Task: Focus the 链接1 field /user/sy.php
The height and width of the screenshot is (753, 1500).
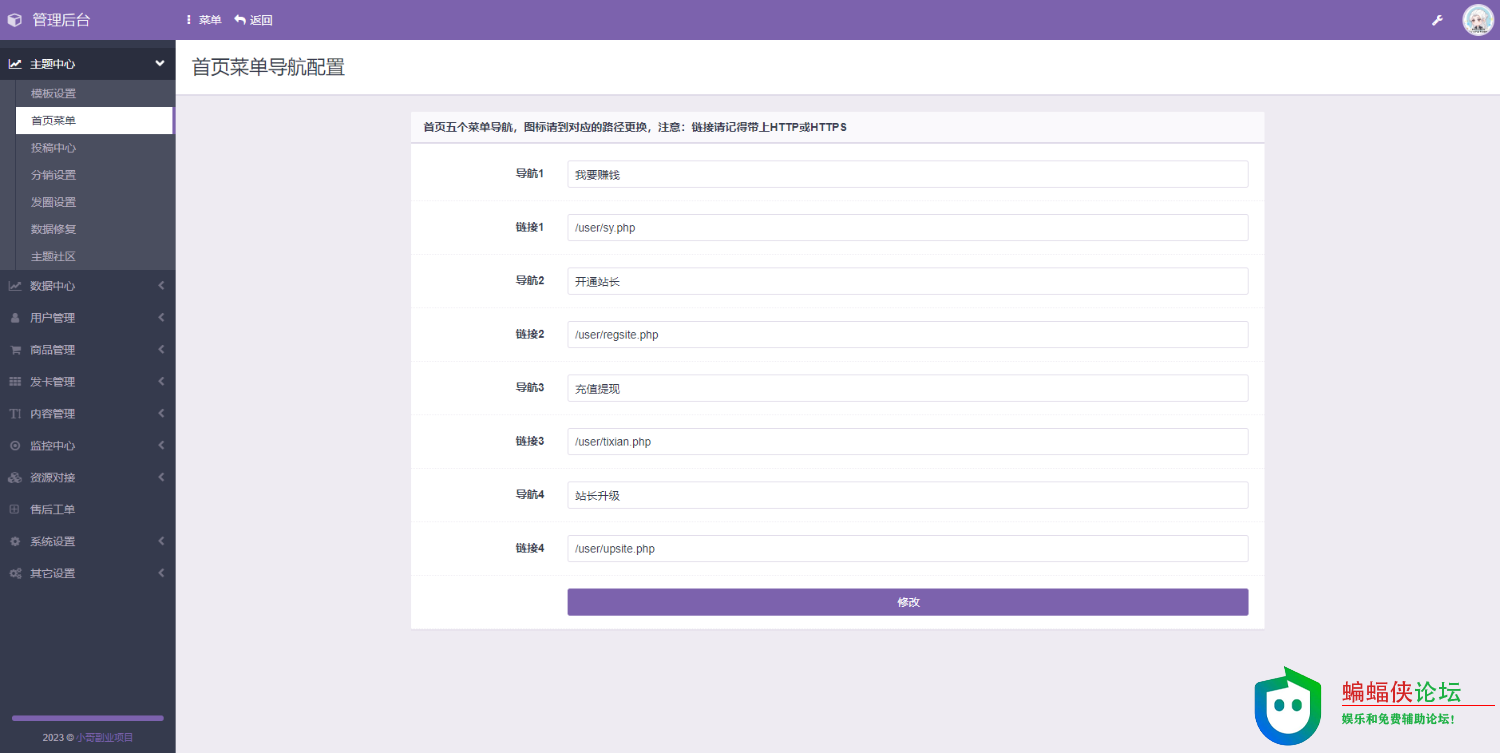Action: point(908,228)
